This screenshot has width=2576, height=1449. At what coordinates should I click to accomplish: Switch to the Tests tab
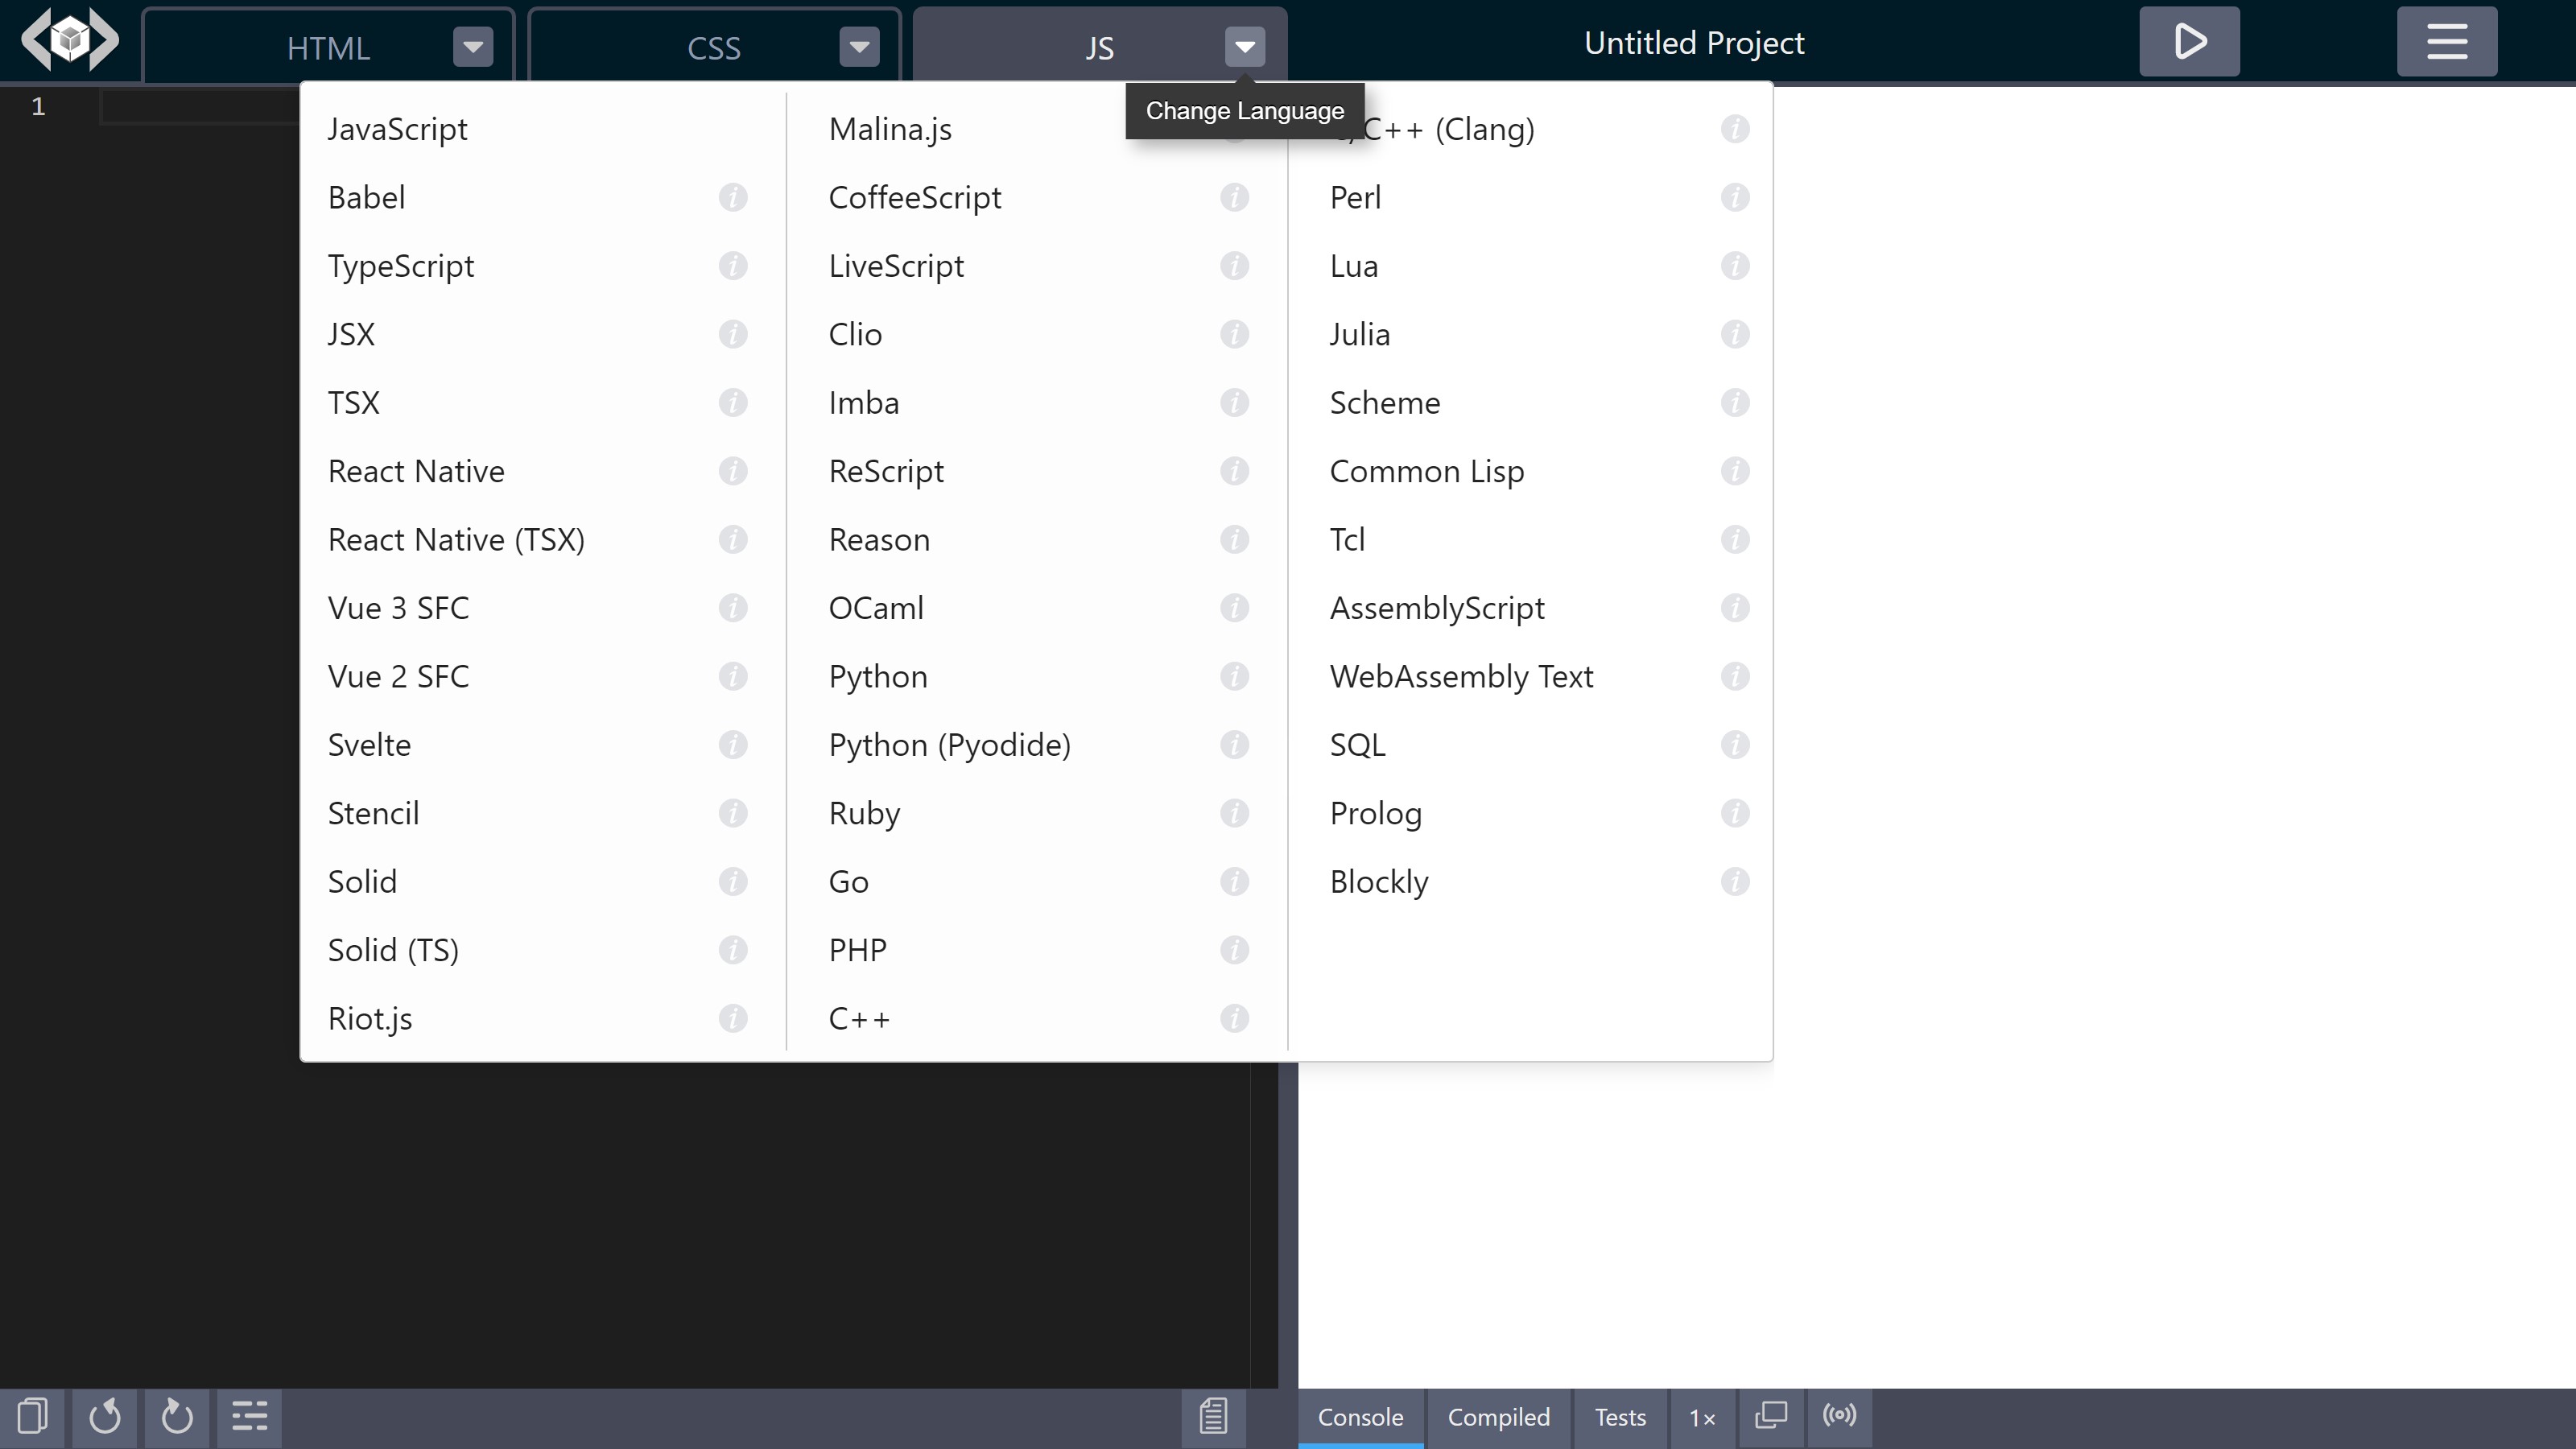[x=1618, y=1417]
